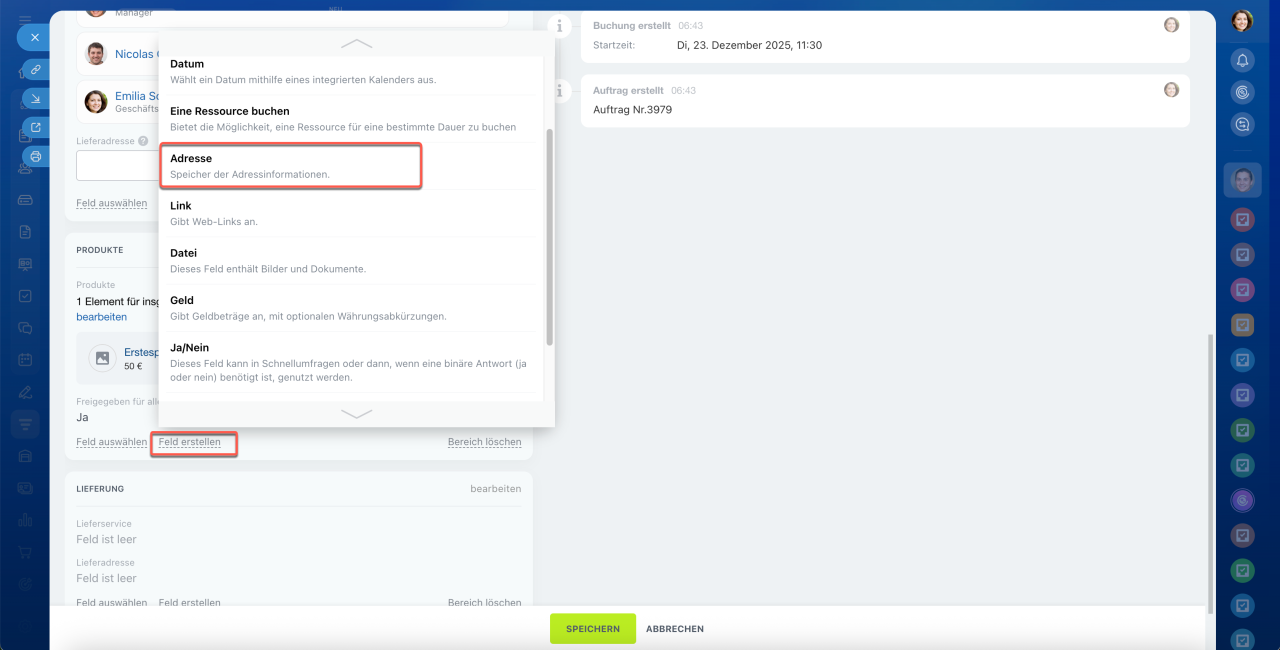Screen dimensions: 1280x650
Task: Minimize the slider with the diagonal arrow icon
Action: (35, 98)
